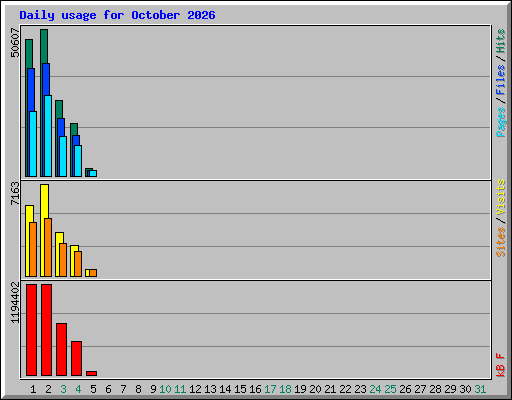Click the green Hits bar for day 1
This screenshot has width=512, height=400.
coord(29,54)
